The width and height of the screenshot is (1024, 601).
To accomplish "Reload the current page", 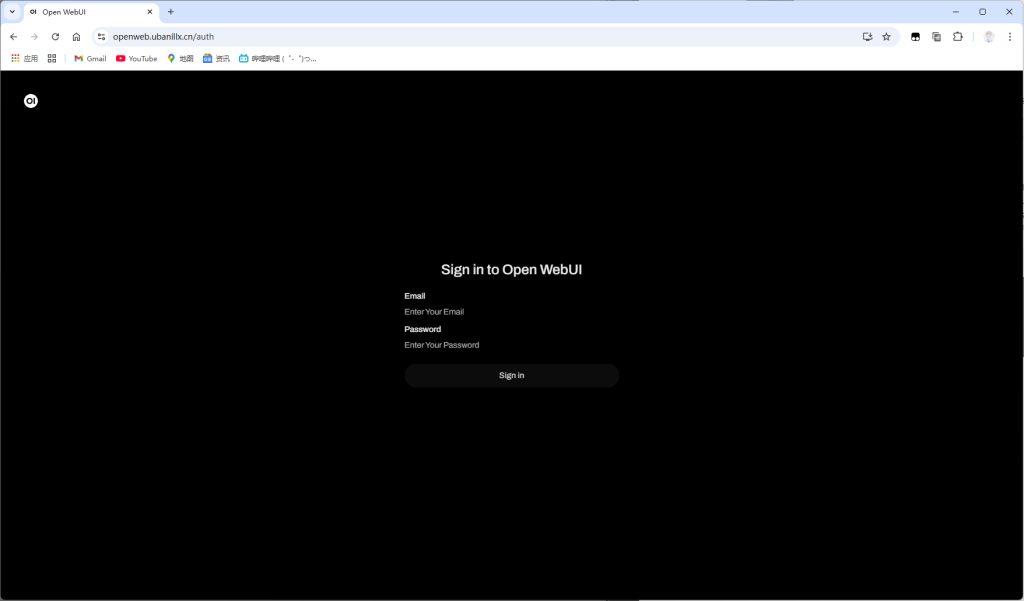I will [x=56, y=37].
